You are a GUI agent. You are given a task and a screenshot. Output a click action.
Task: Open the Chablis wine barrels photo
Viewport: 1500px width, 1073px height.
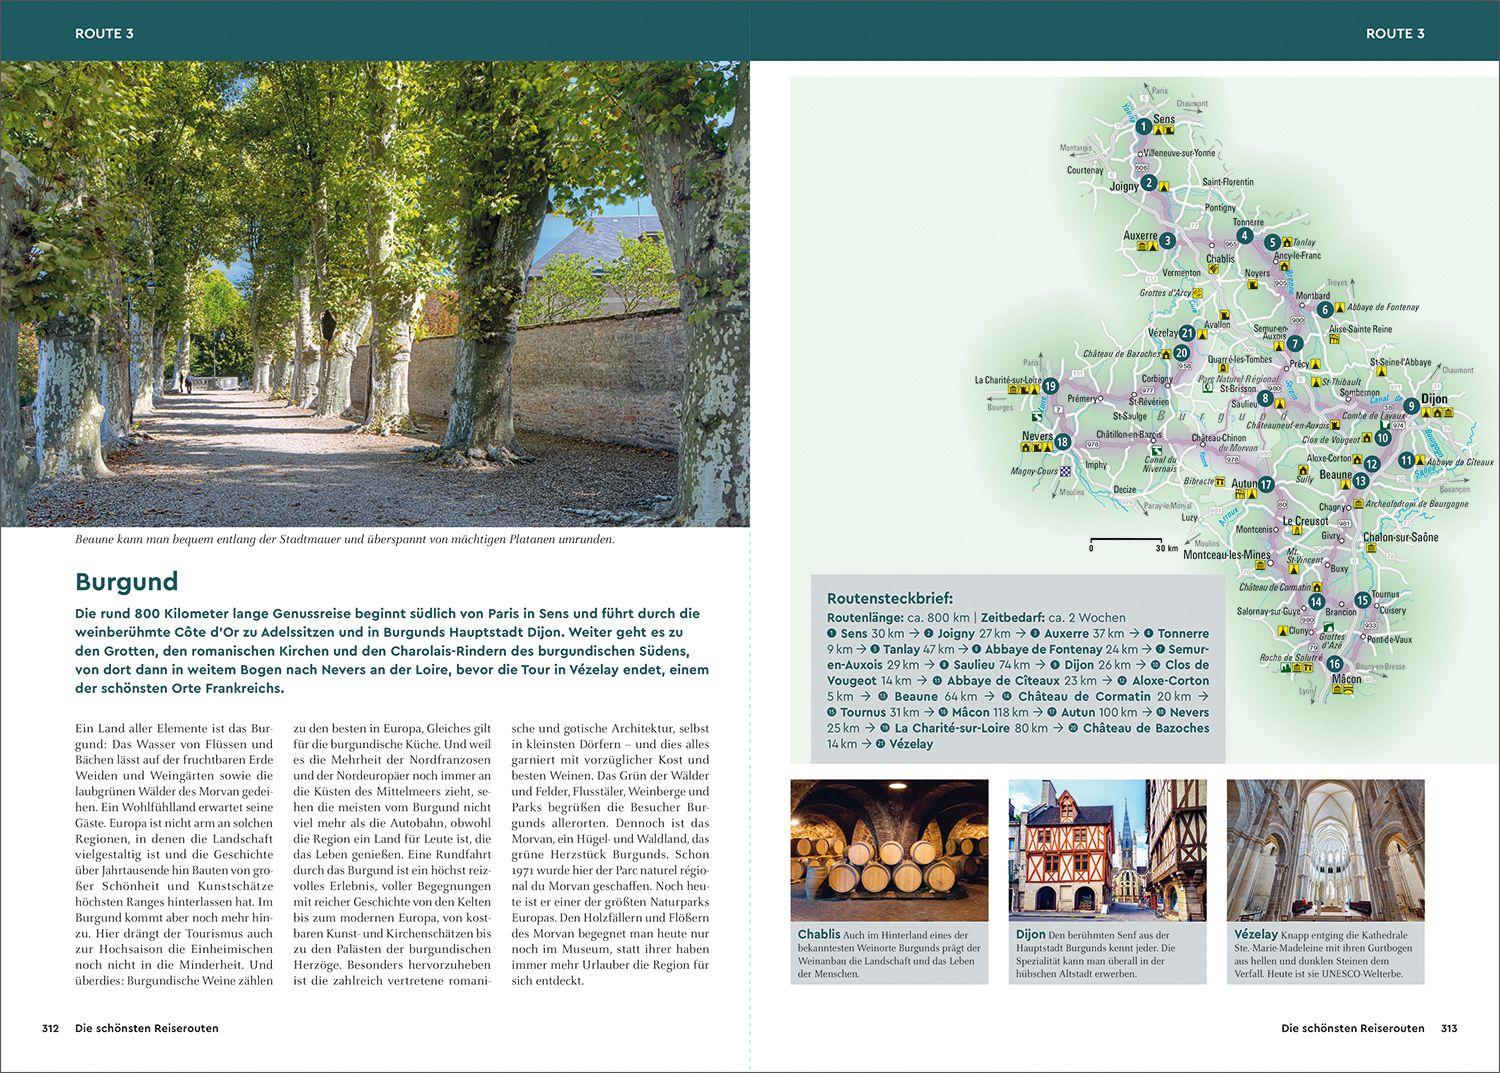point(889,850)
